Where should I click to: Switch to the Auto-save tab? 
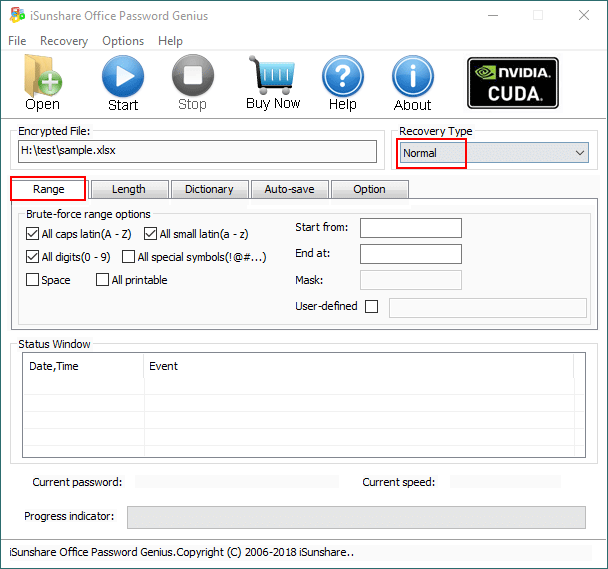pos(289,189)
